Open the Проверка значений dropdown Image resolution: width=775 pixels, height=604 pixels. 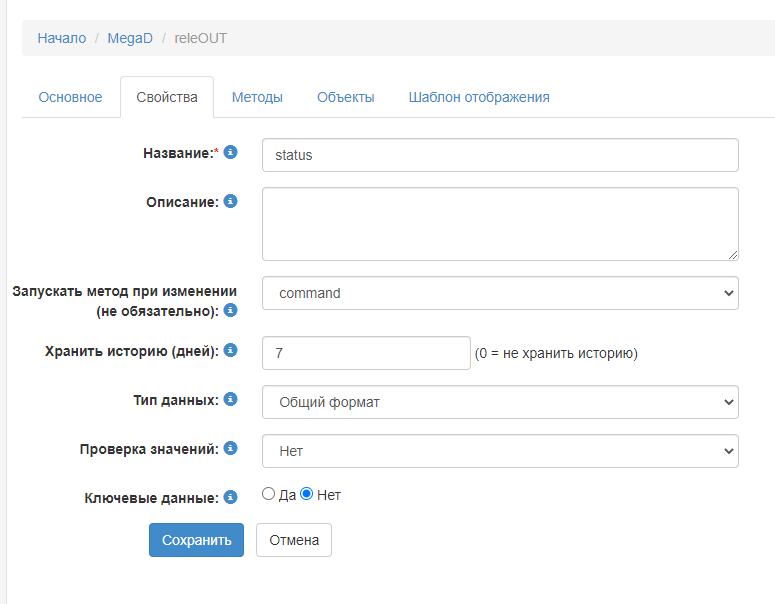tap(500, 451)
